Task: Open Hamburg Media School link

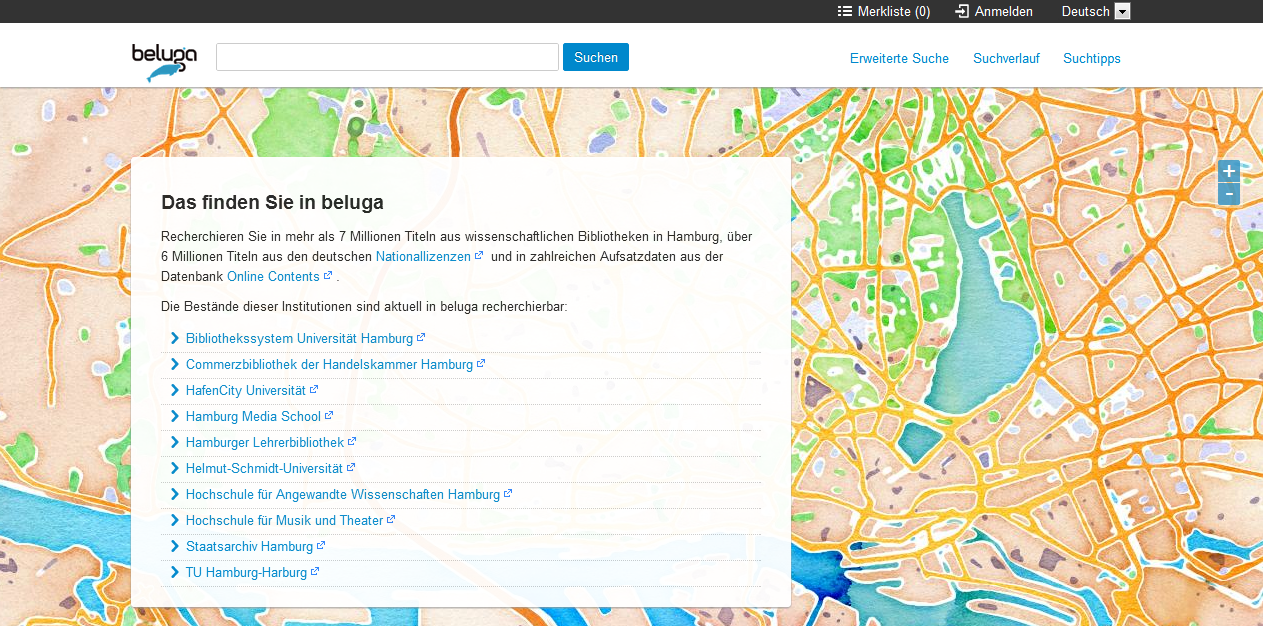Action: click(x=253, y=416)
